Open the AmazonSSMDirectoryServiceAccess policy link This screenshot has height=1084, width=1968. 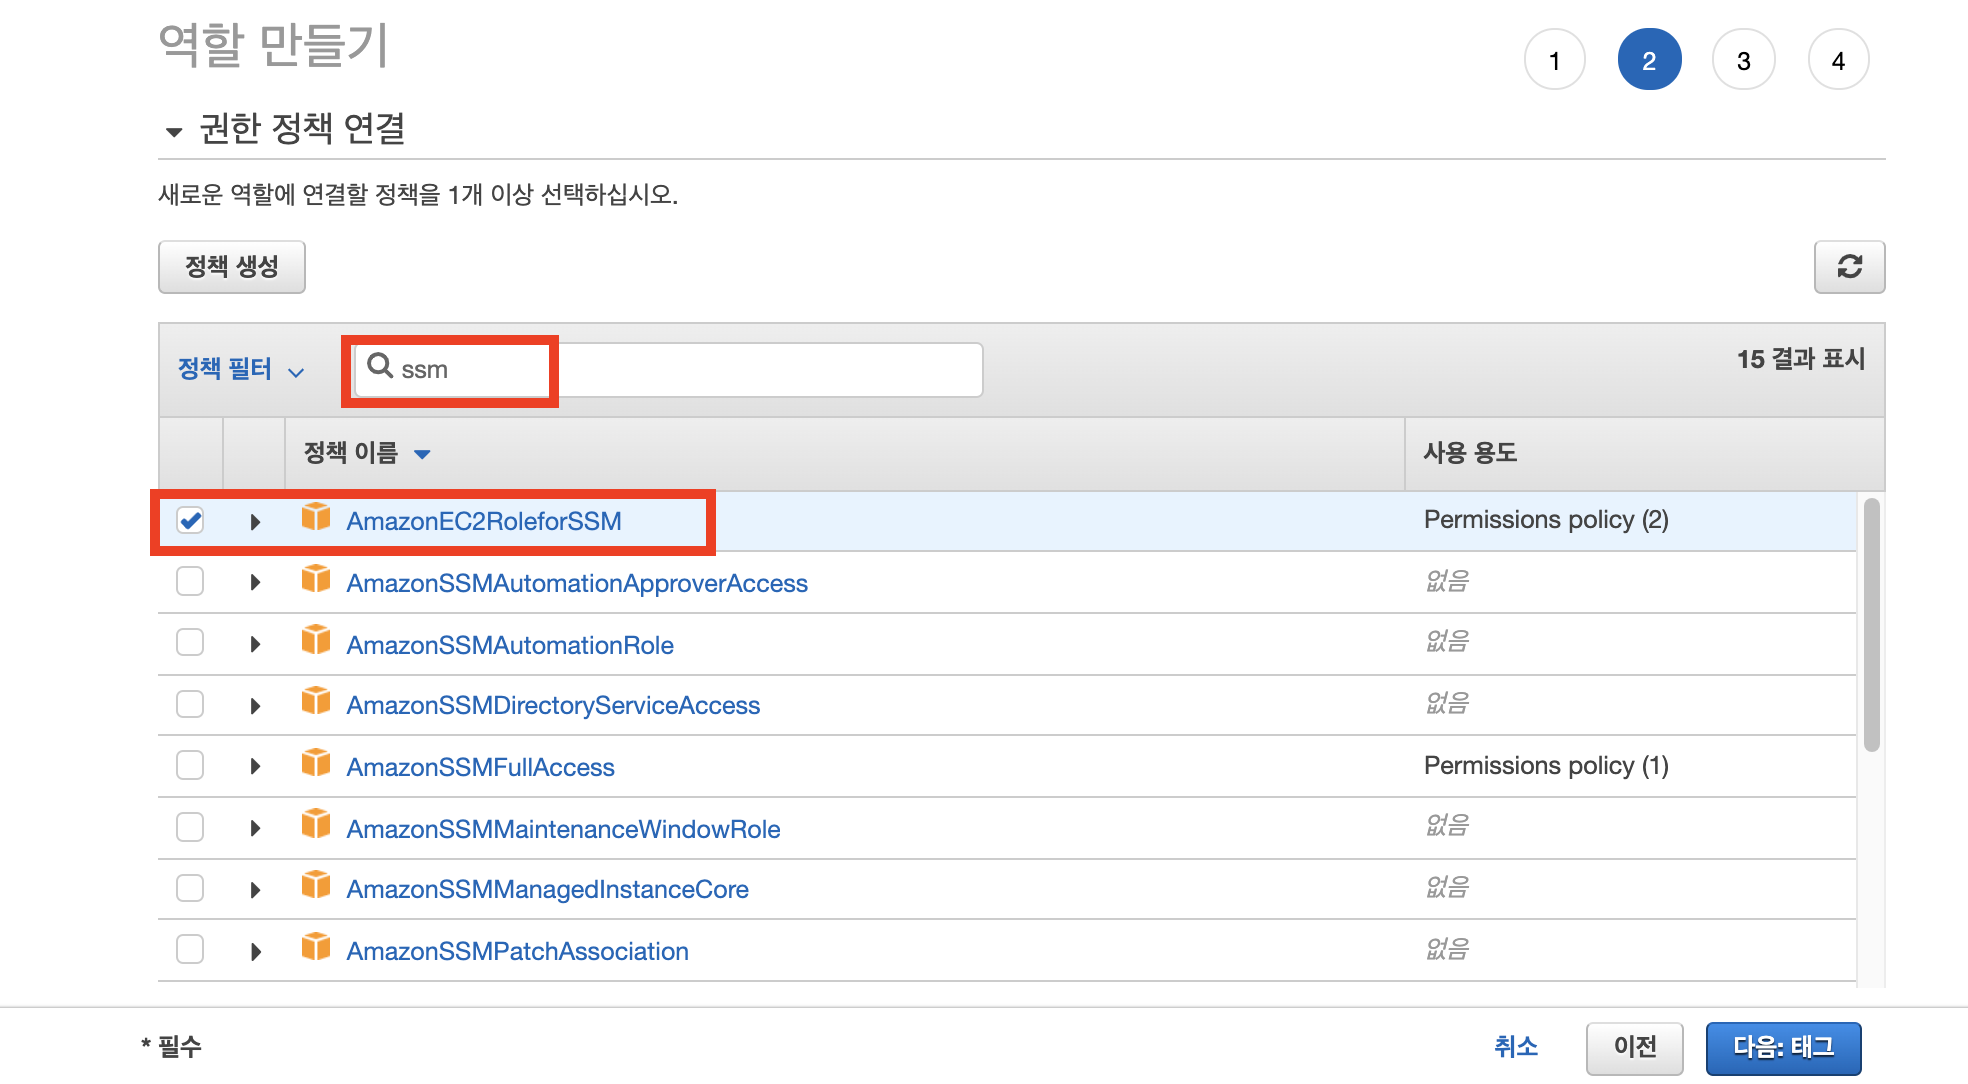[553, 706]
